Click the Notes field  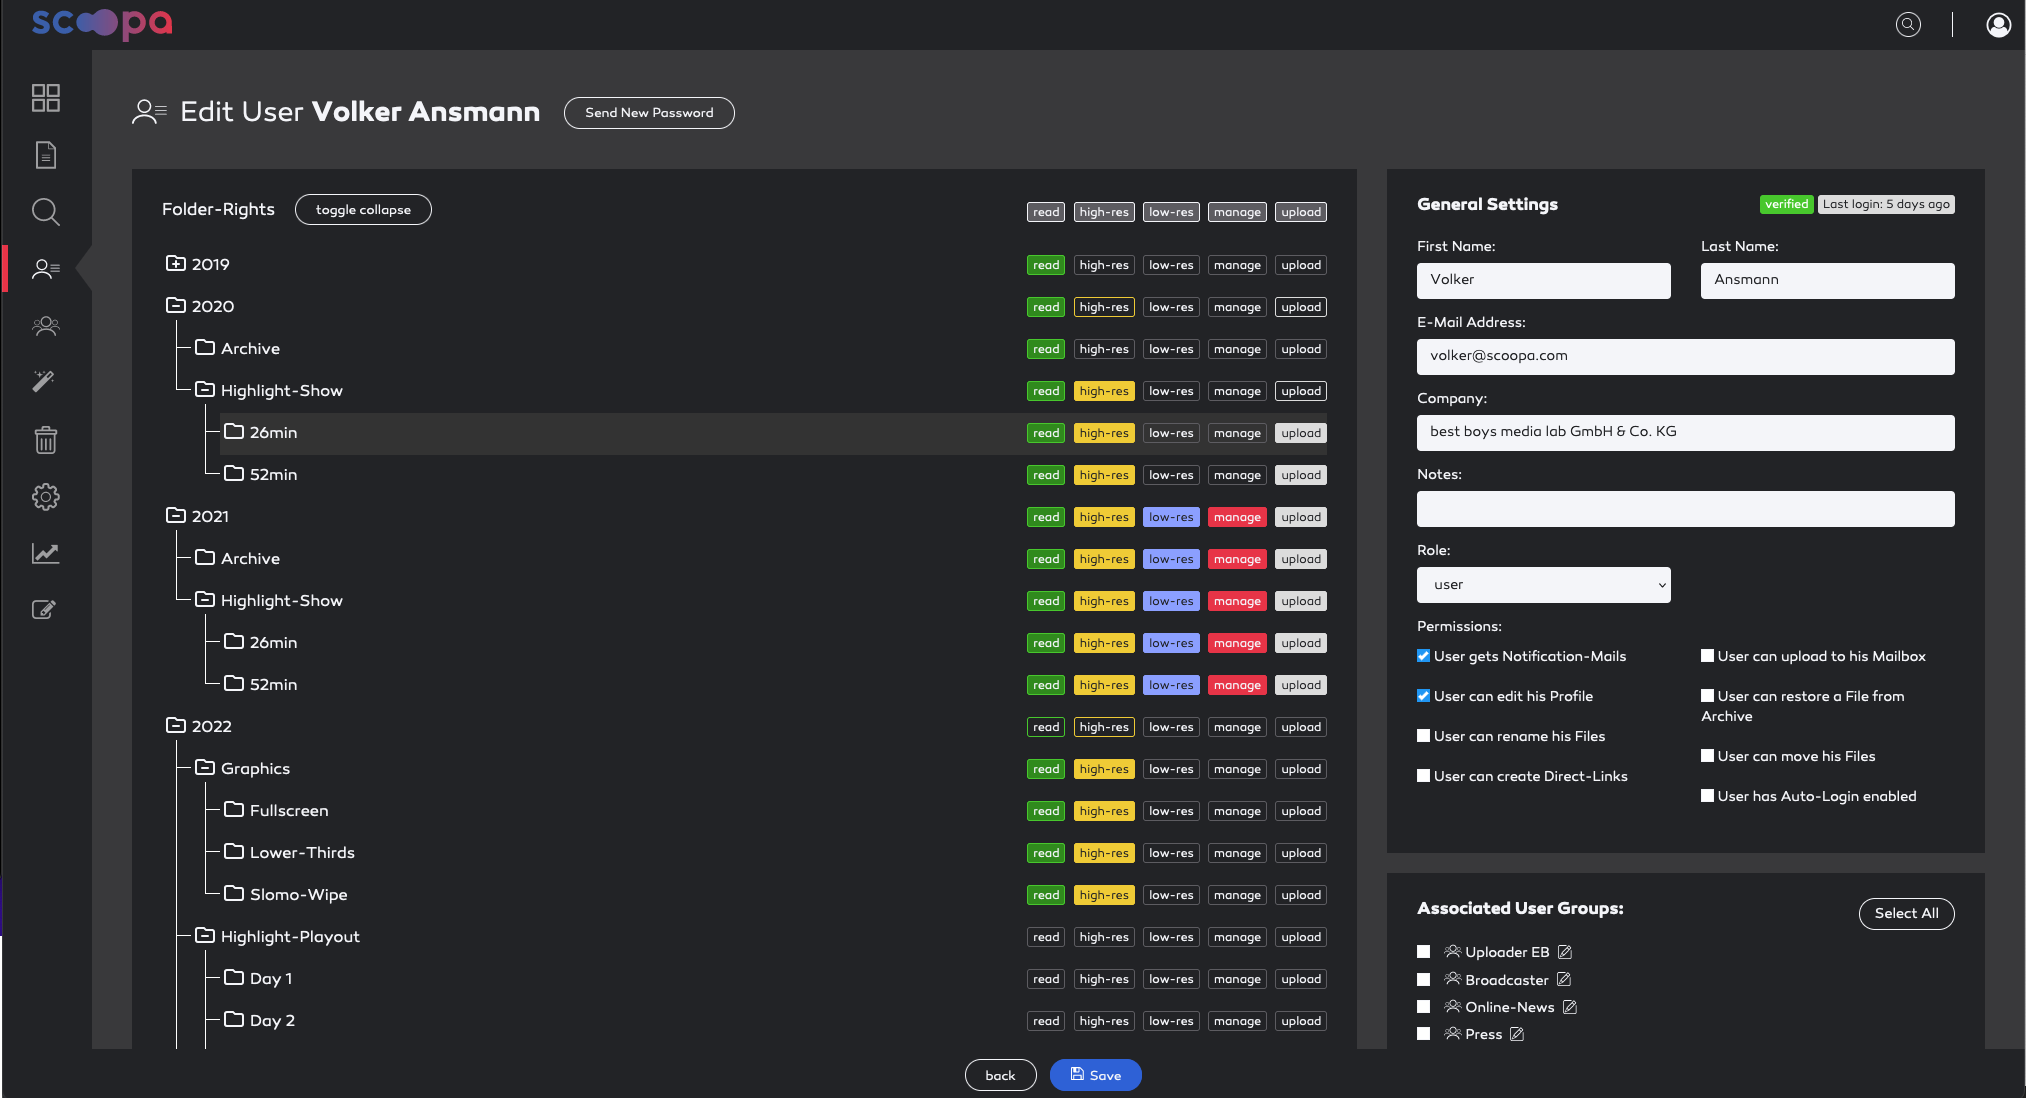coord(1685,509)
